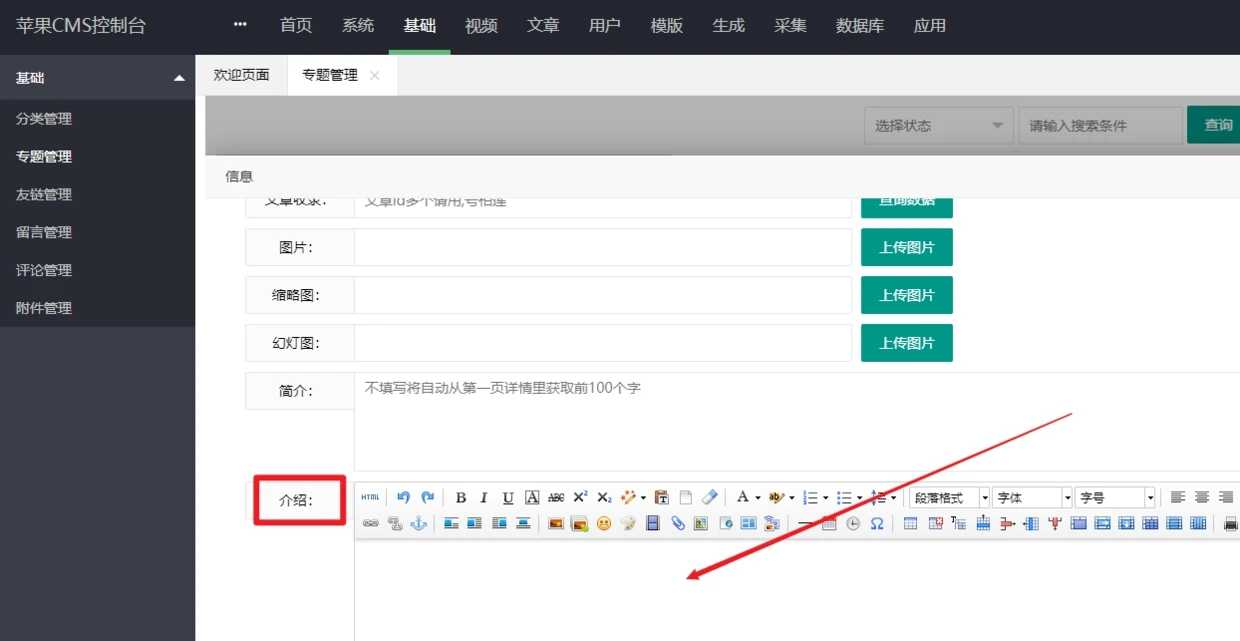The height and width of the screenshot is (641, 1240).
Task: Open the font color picker
Action: point(742,498)
